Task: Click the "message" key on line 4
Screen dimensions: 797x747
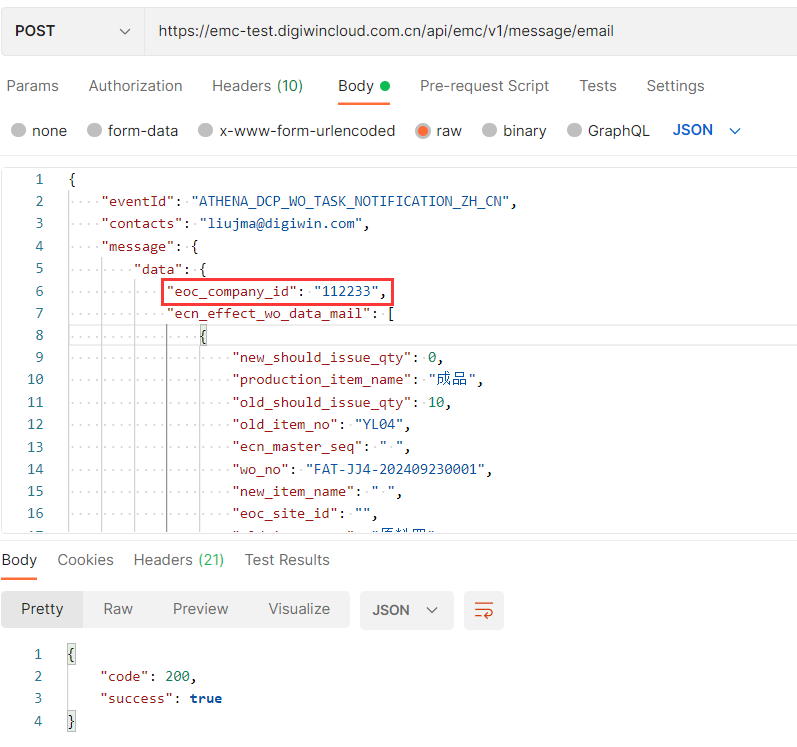Action: pos(138,246)
